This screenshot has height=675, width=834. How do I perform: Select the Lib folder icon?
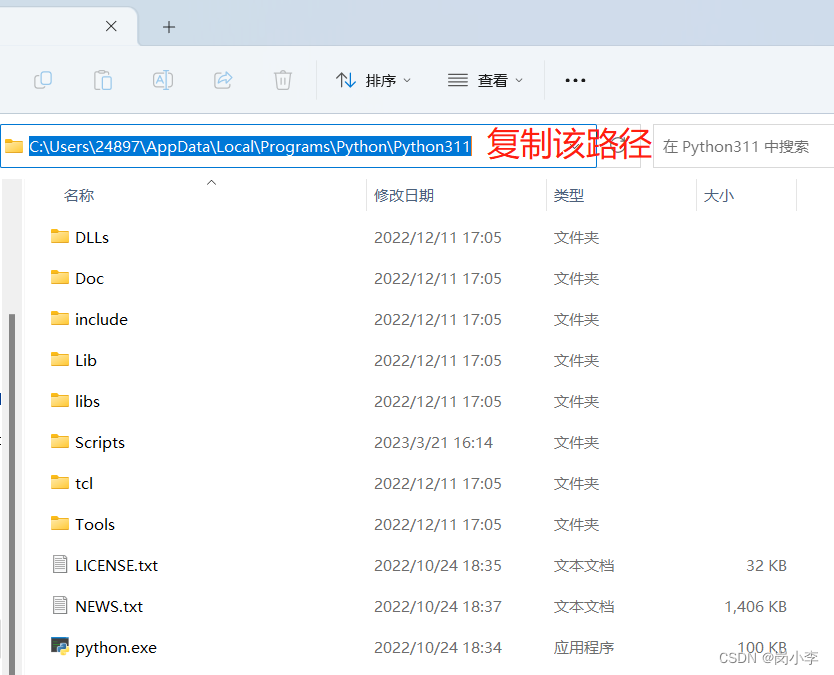(60, 359)
